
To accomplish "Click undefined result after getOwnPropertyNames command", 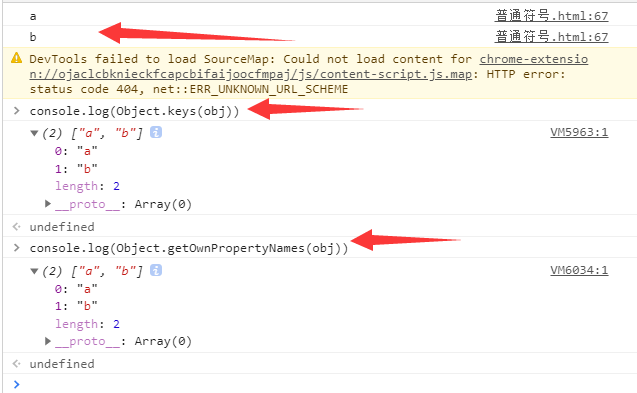I will click(x=62, y=364).
